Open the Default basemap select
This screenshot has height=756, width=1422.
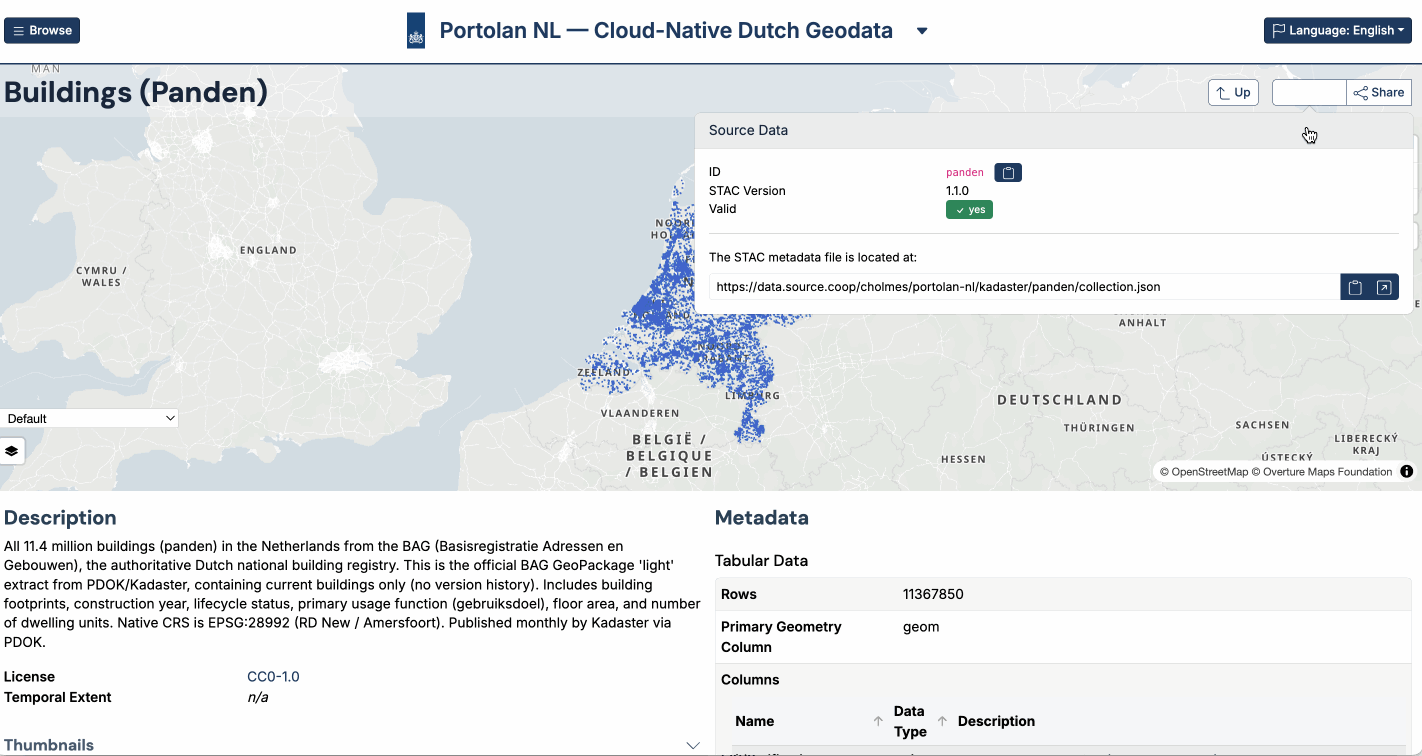(90, 419)
